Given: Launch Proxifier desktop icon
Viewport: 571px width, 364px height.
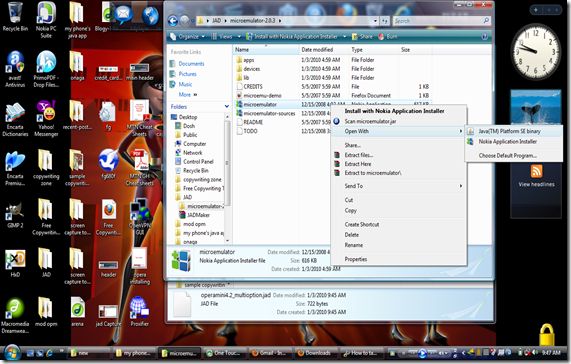Looking at the screenshot, I should 139,311.
